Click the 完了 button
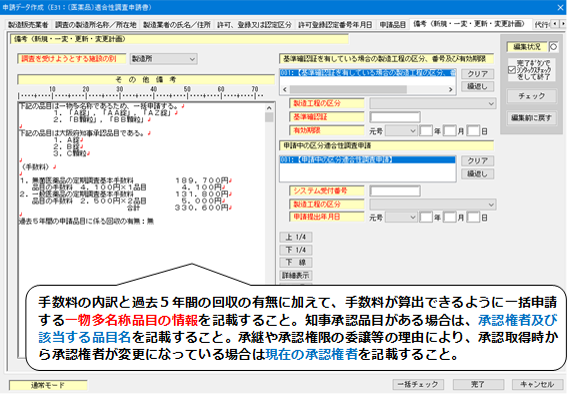This screenshot has width=568, height=394. (x=478, y=384)
